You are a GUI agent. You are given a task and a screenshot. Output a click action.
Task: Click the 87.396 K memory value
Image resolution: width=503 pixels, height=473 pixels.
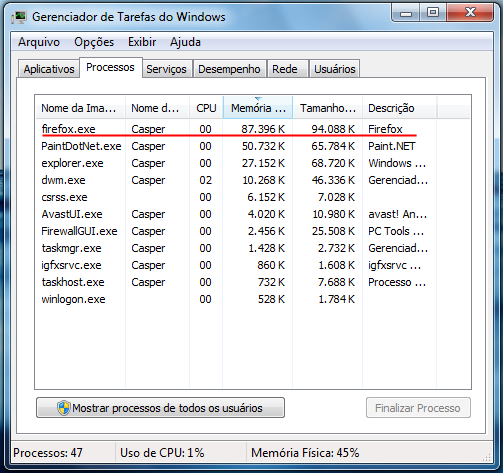(x=263, y=129)
